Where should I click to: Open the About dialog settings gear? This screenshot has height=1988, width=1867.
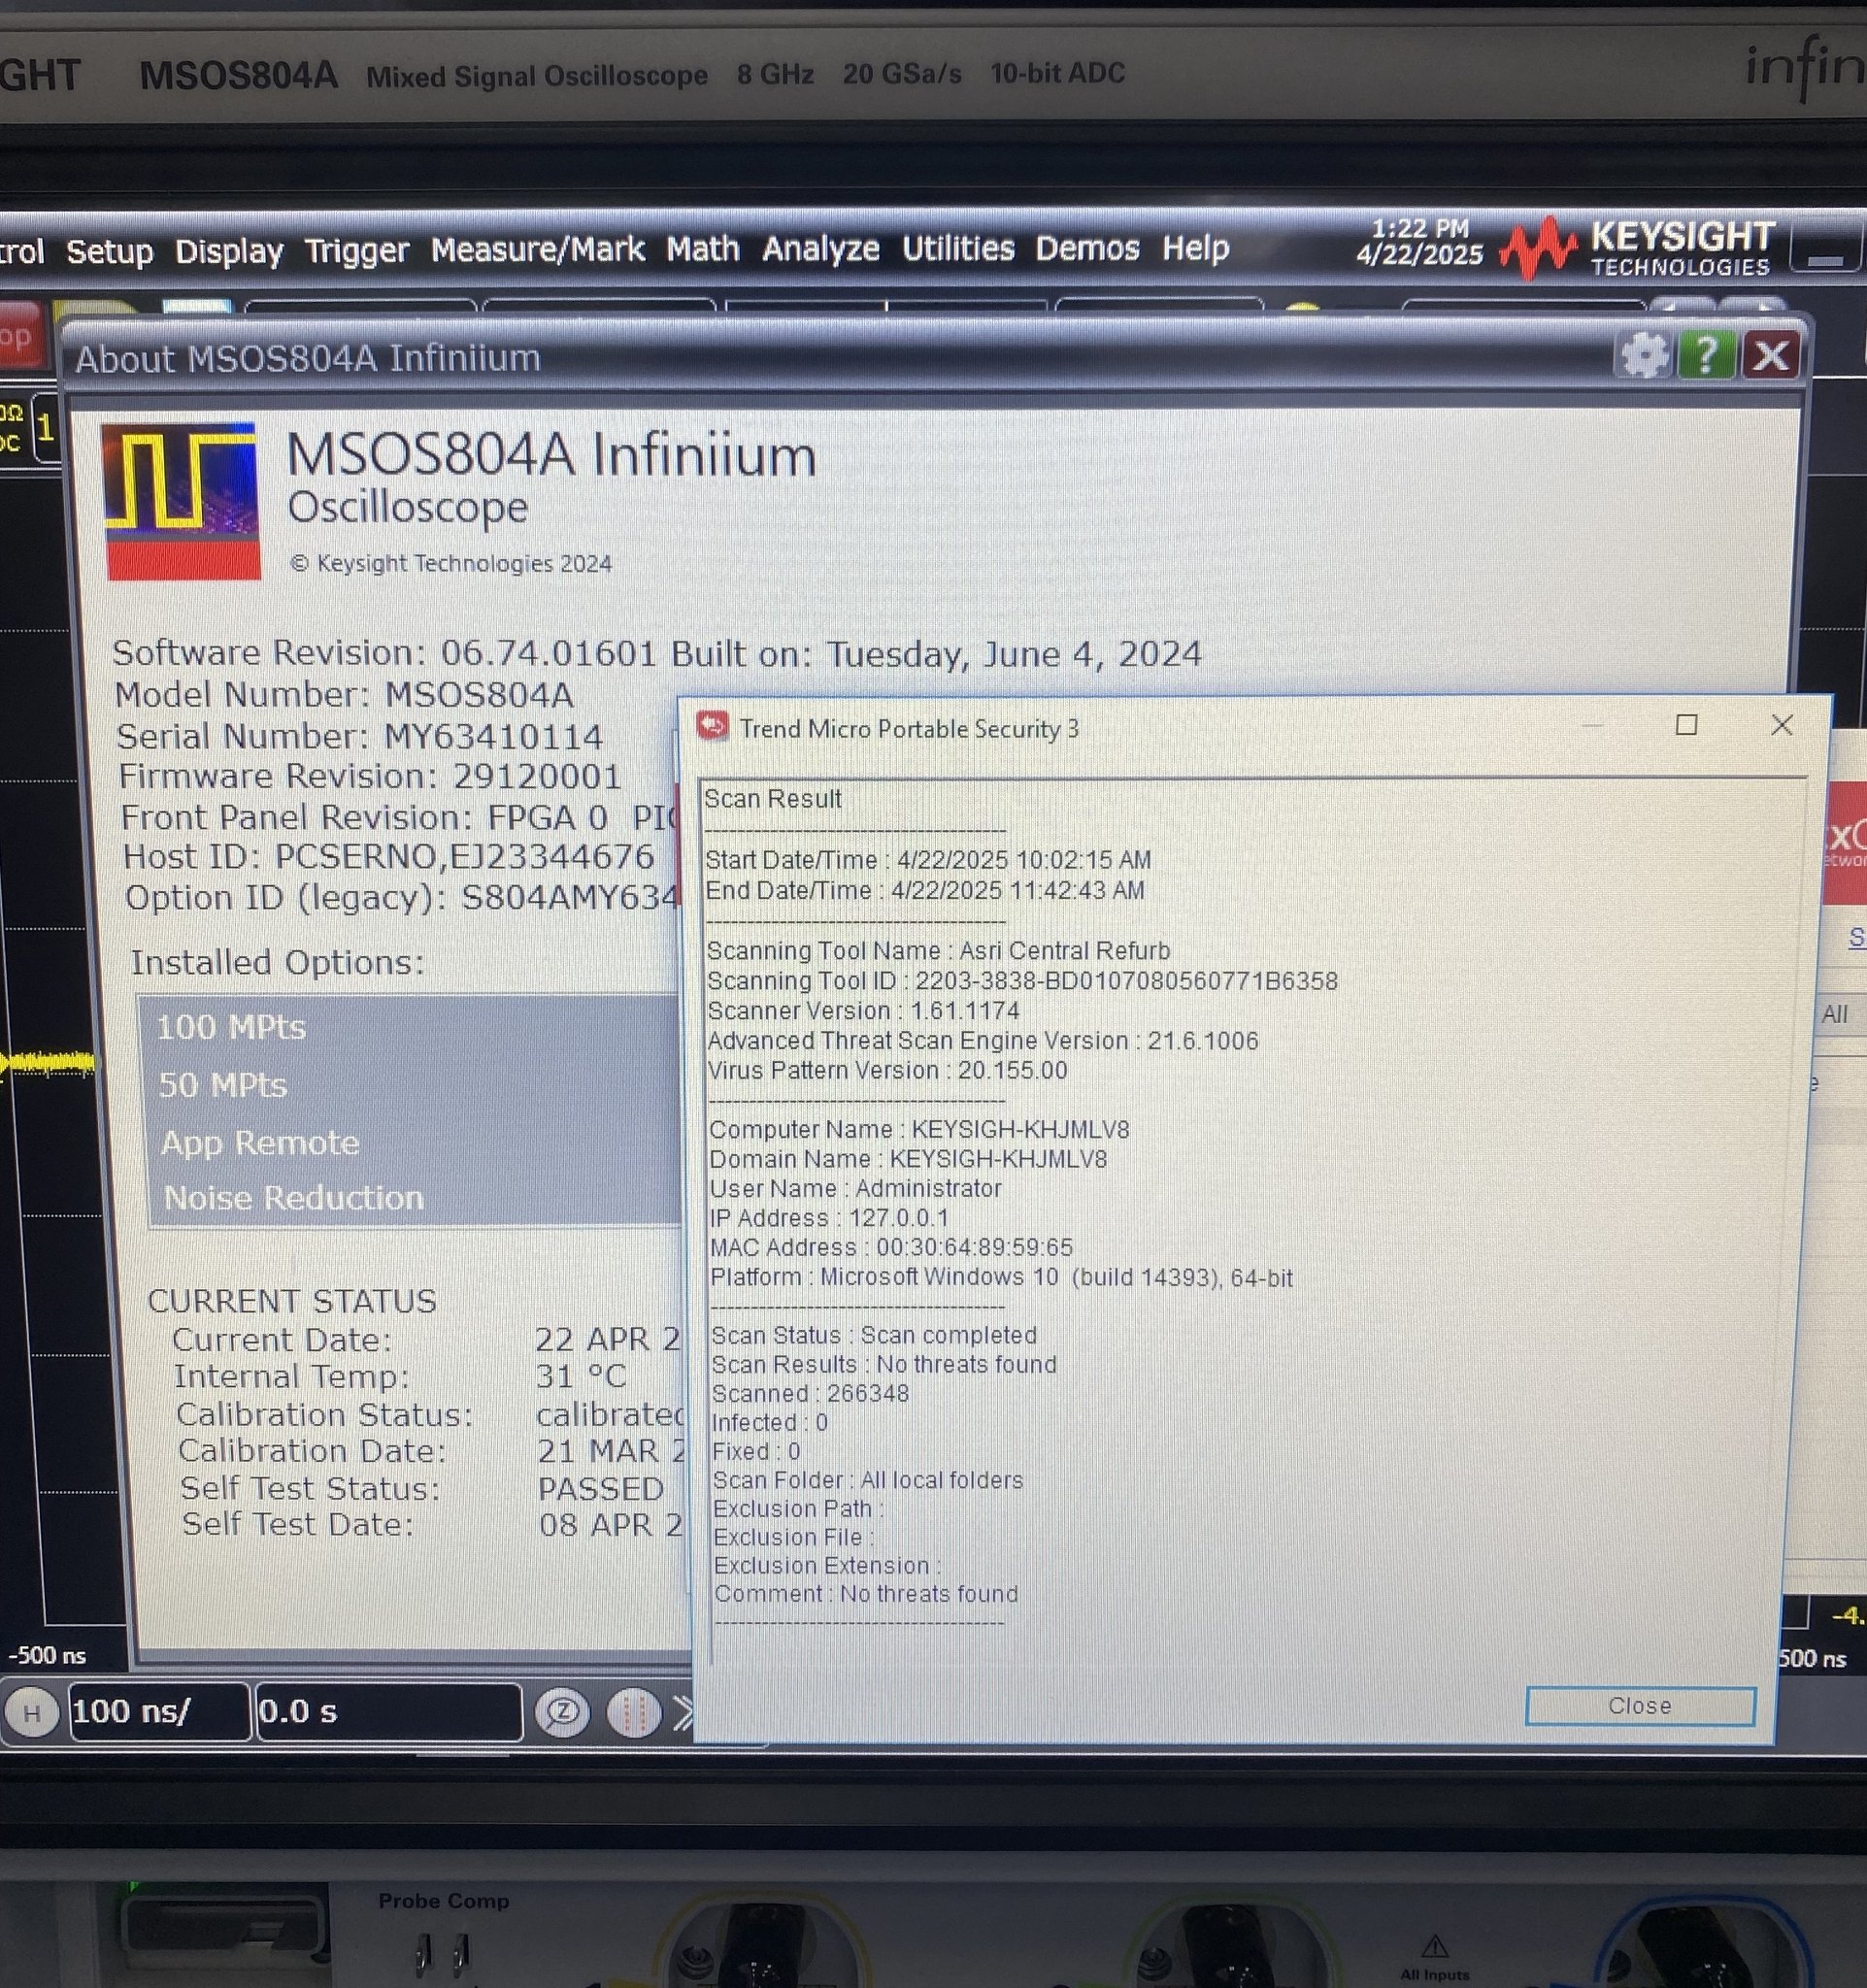pos(1644,355)
